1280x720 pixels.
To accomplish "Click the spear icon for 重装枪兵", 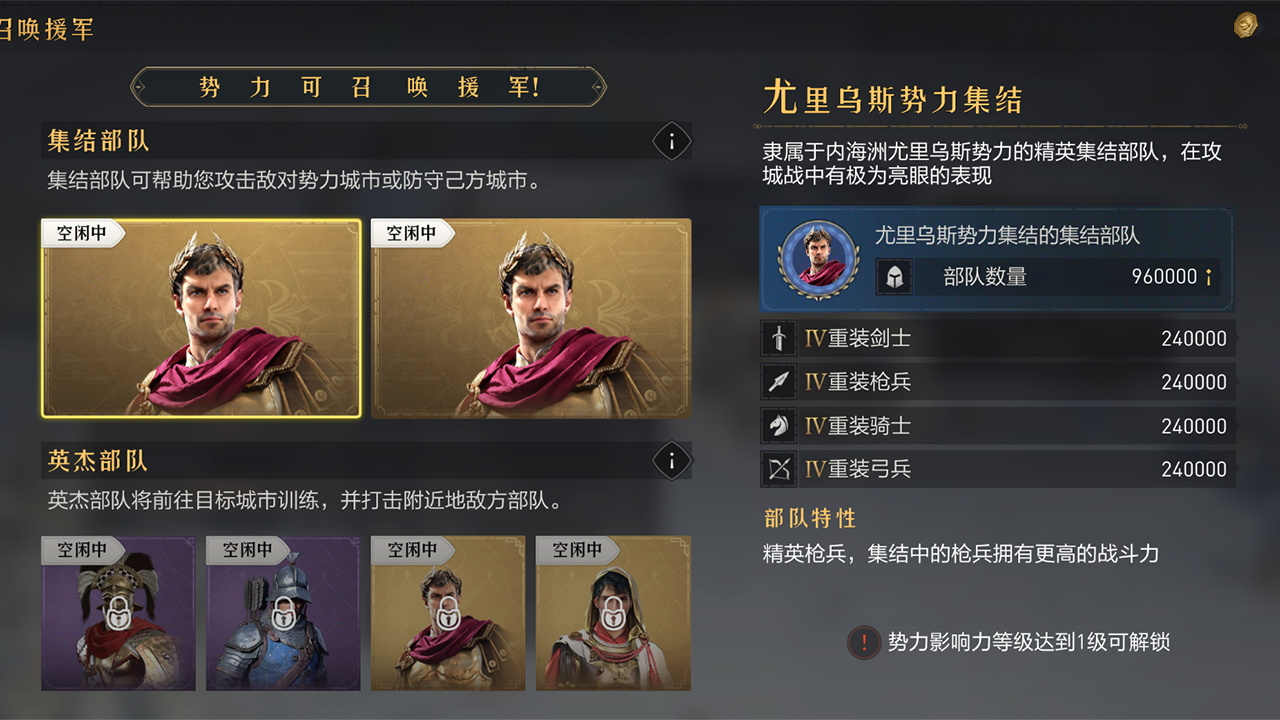I will coord(778,382).
